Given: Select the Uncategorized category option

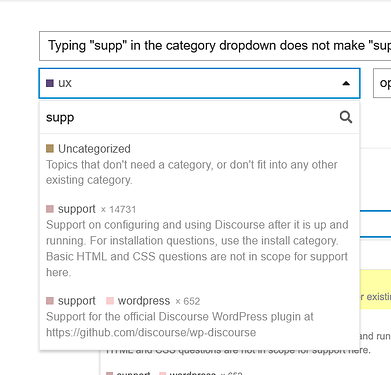Looking at the screenshot, I should coord(199,164).
